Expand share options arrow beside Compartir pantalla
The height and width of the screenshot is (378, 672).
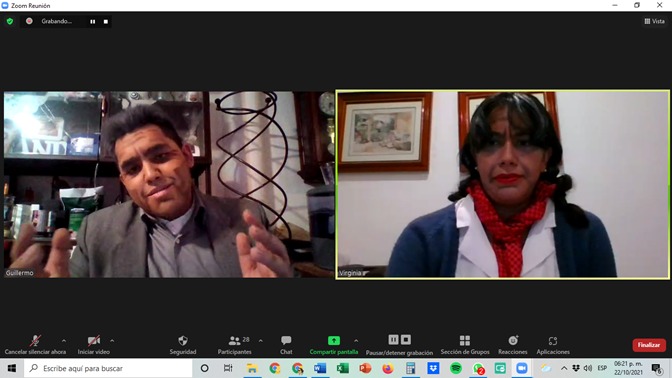point(356,341)
